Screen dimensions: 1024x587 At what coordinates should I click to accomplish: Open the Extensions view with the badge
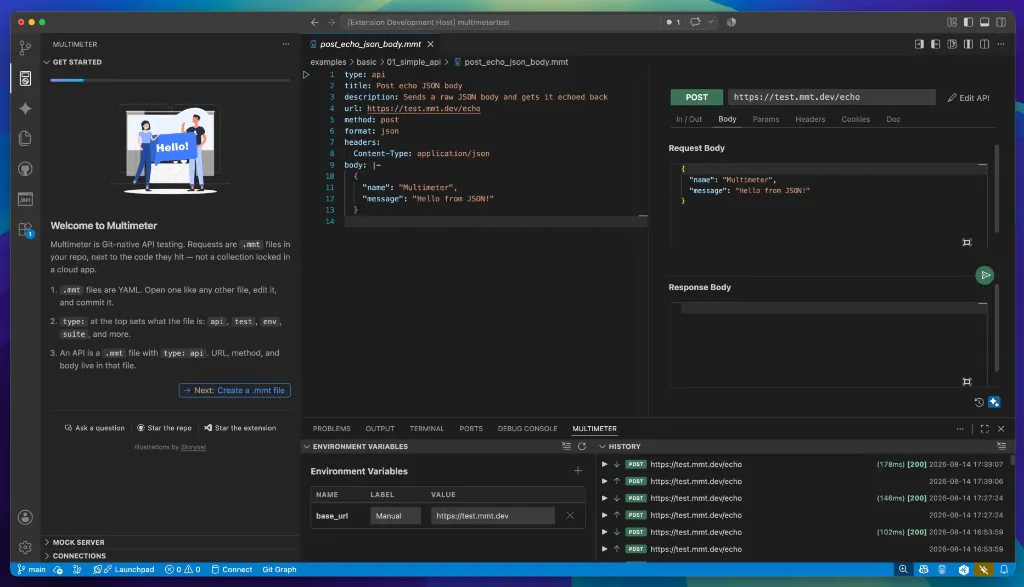25,230
